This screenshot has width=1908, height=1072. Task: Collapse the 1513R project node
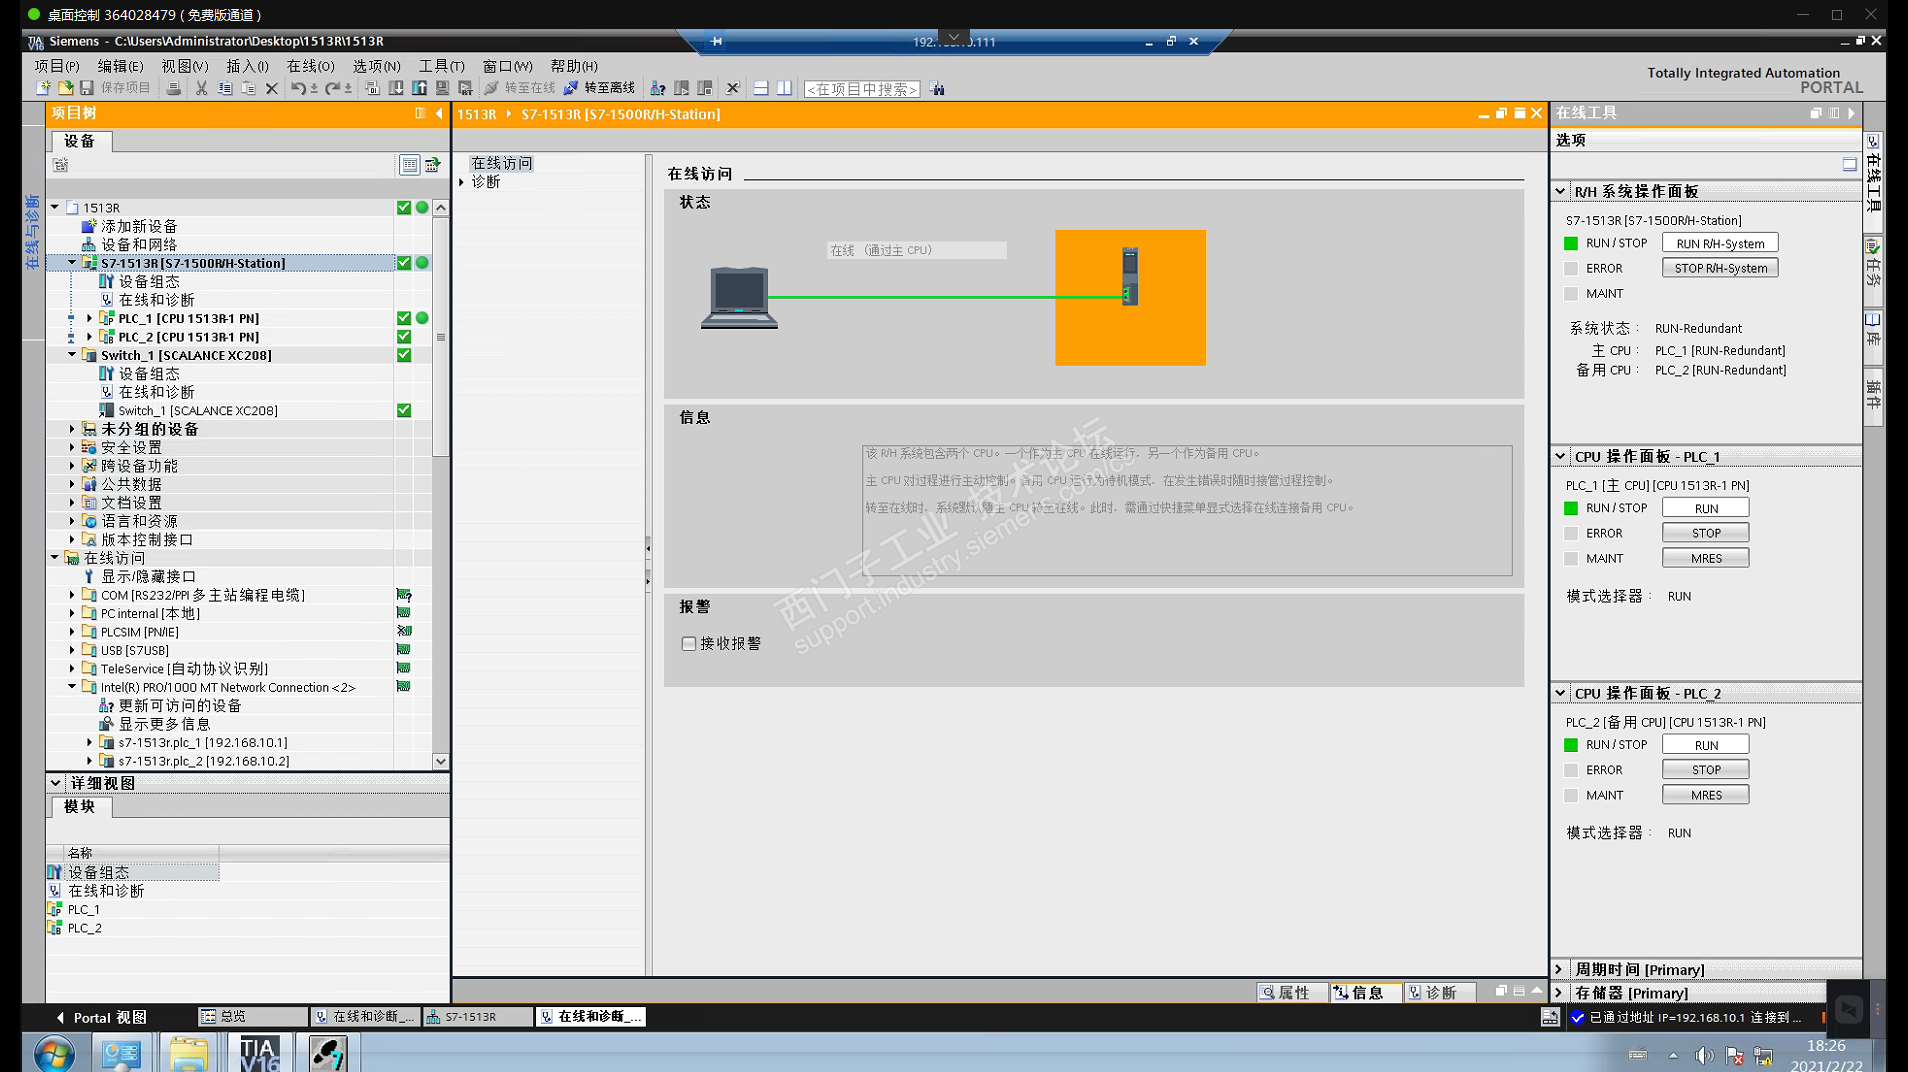55,207
